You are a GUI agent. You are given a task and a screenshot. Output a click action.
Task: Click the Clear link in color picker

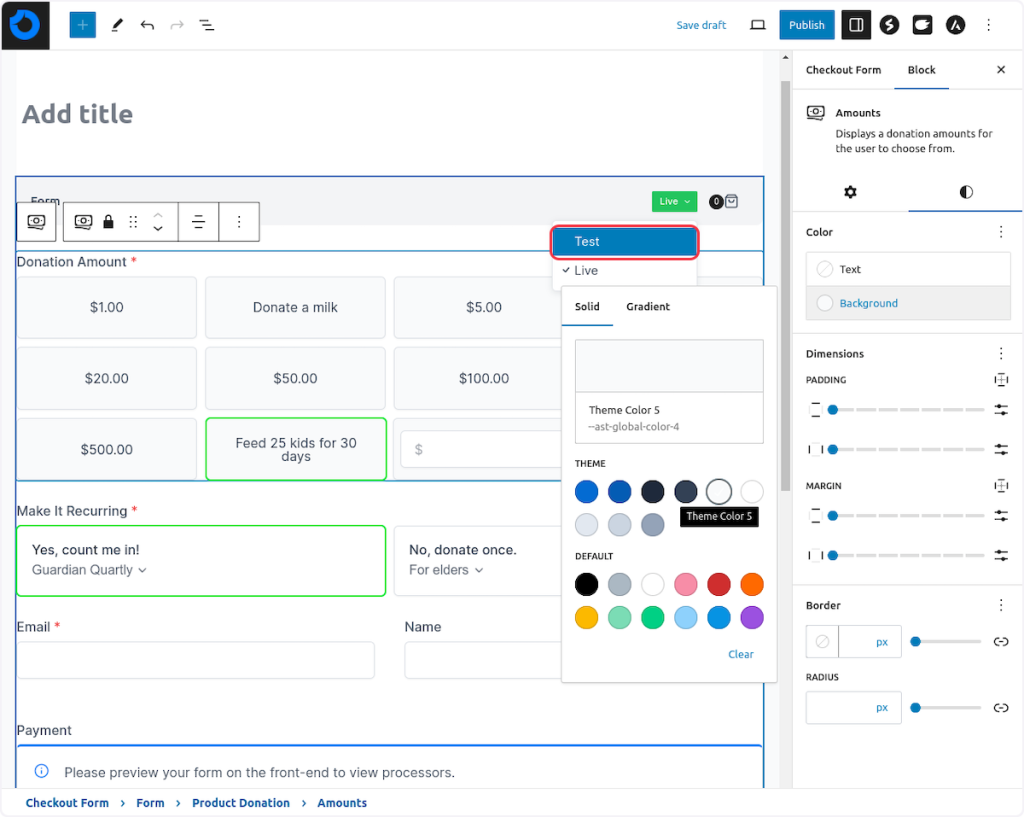pos(741,654)
